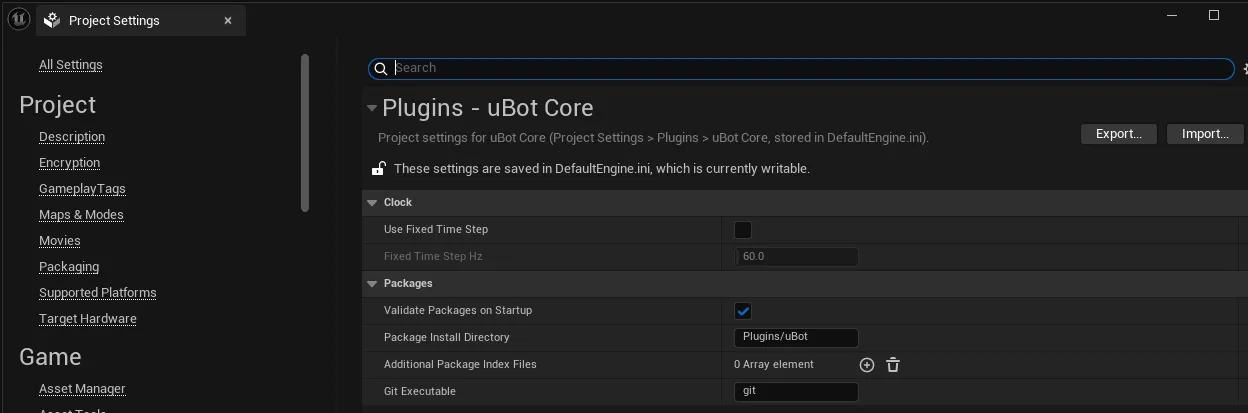Enable Use Fixed Time Step checkbox
Screen dimensions: 1248x413
pos(743,230)
